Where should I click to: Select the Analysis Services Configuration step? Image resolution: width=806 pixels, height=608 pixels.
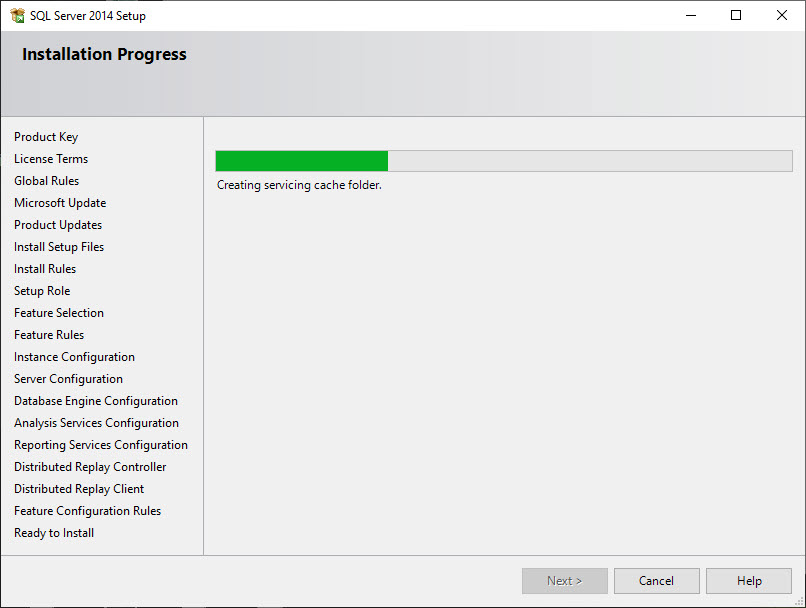point(97,423)
